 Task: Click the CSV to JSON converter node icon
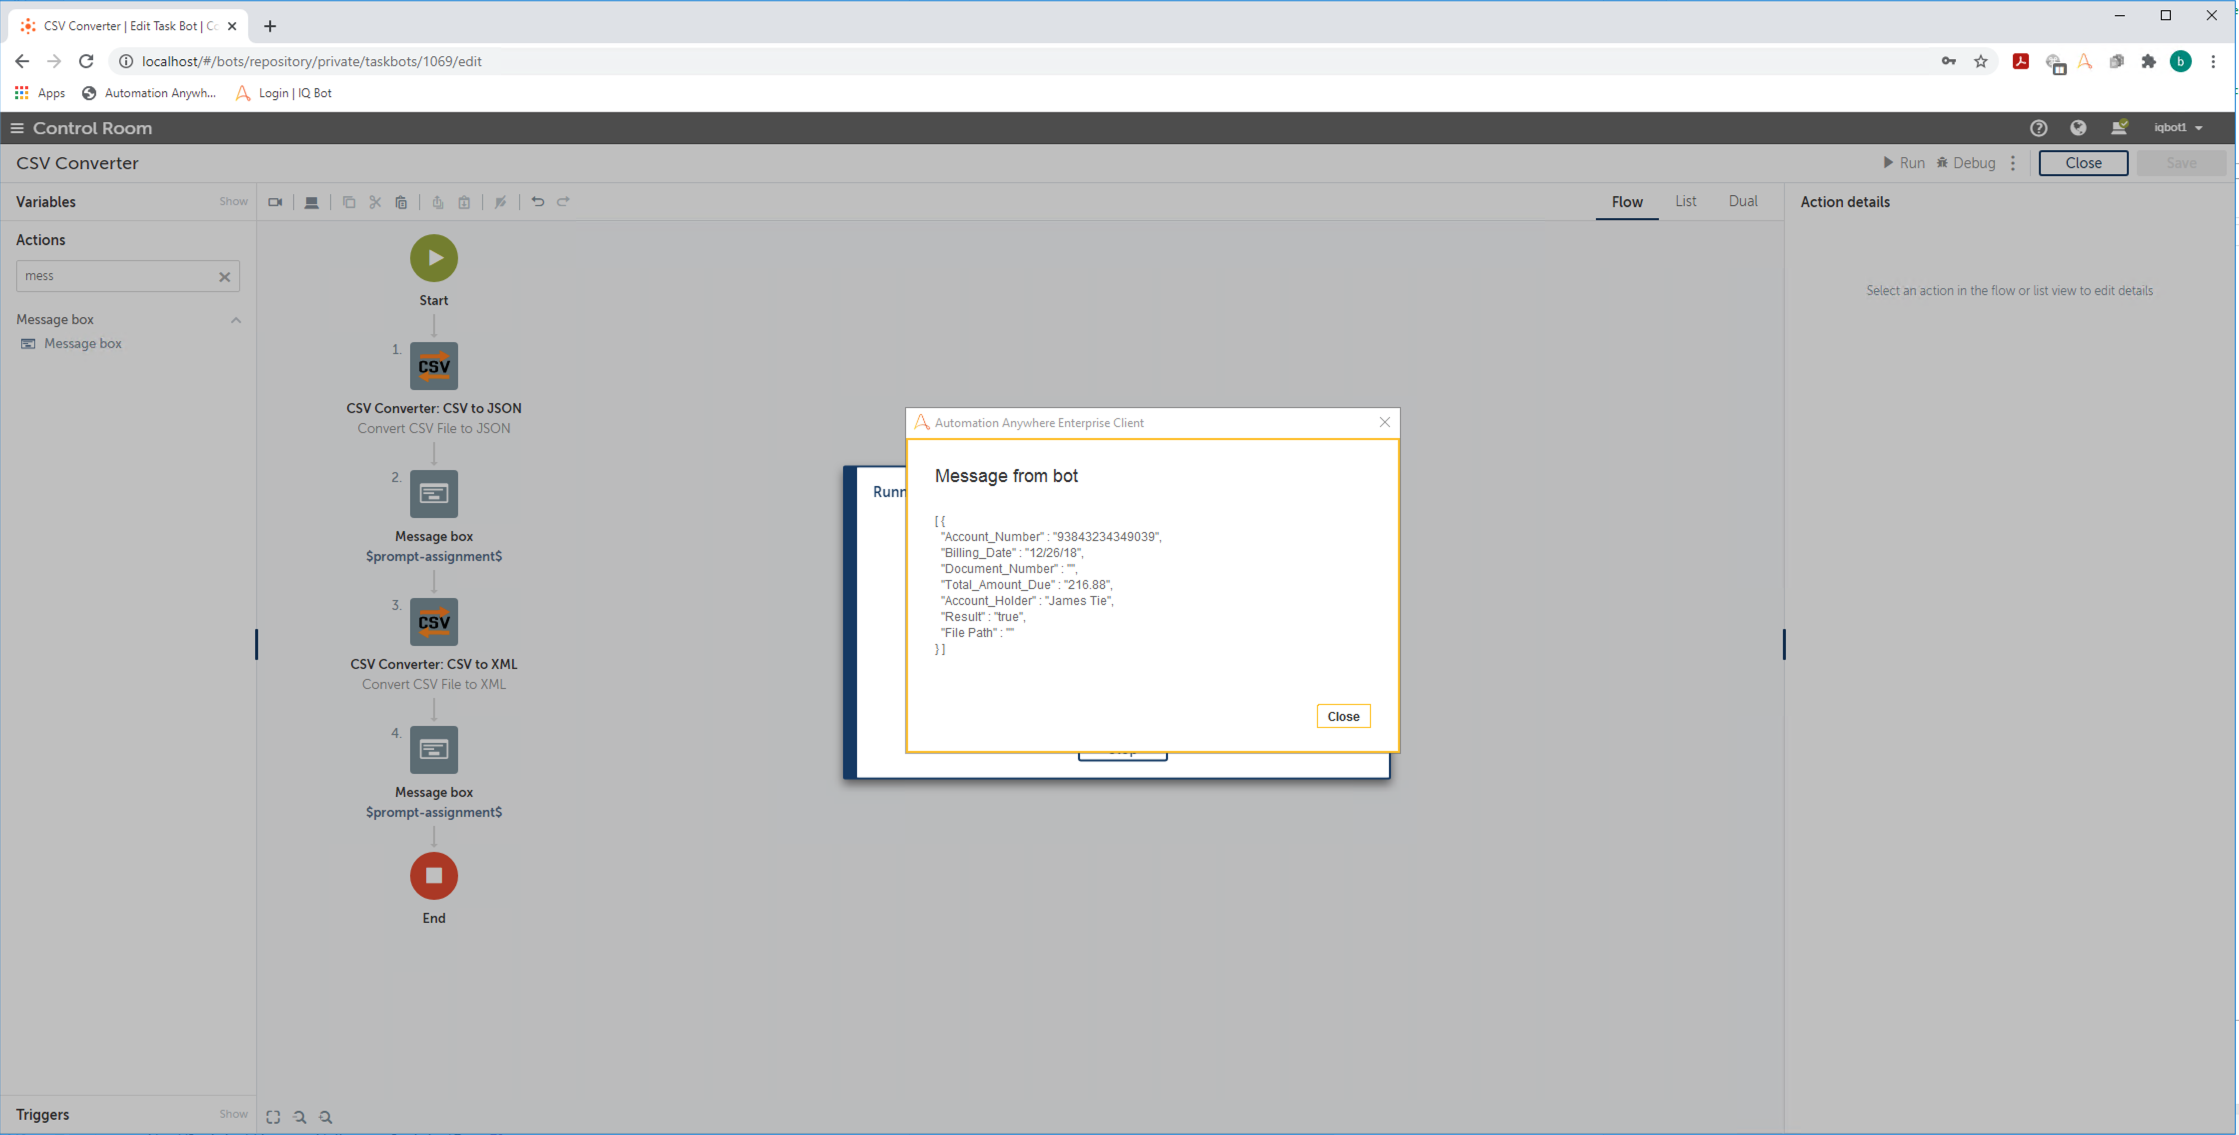point(433,366)
